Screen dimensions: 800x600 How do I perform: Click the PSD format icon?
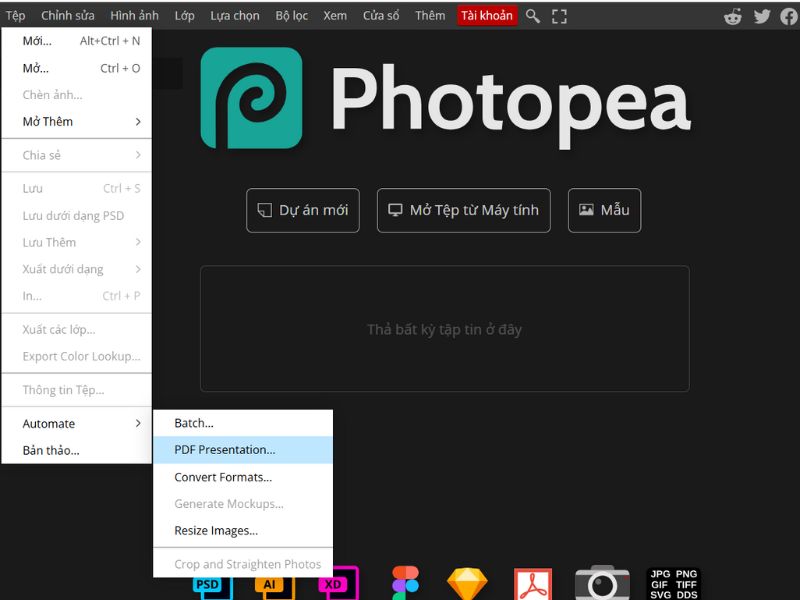(213, 585)
